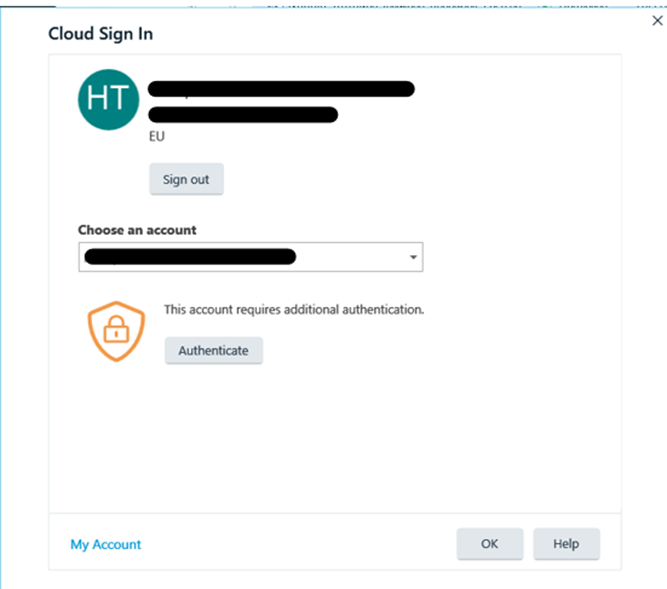Expand the Choose an account dropdown arrow

point(413,258)
